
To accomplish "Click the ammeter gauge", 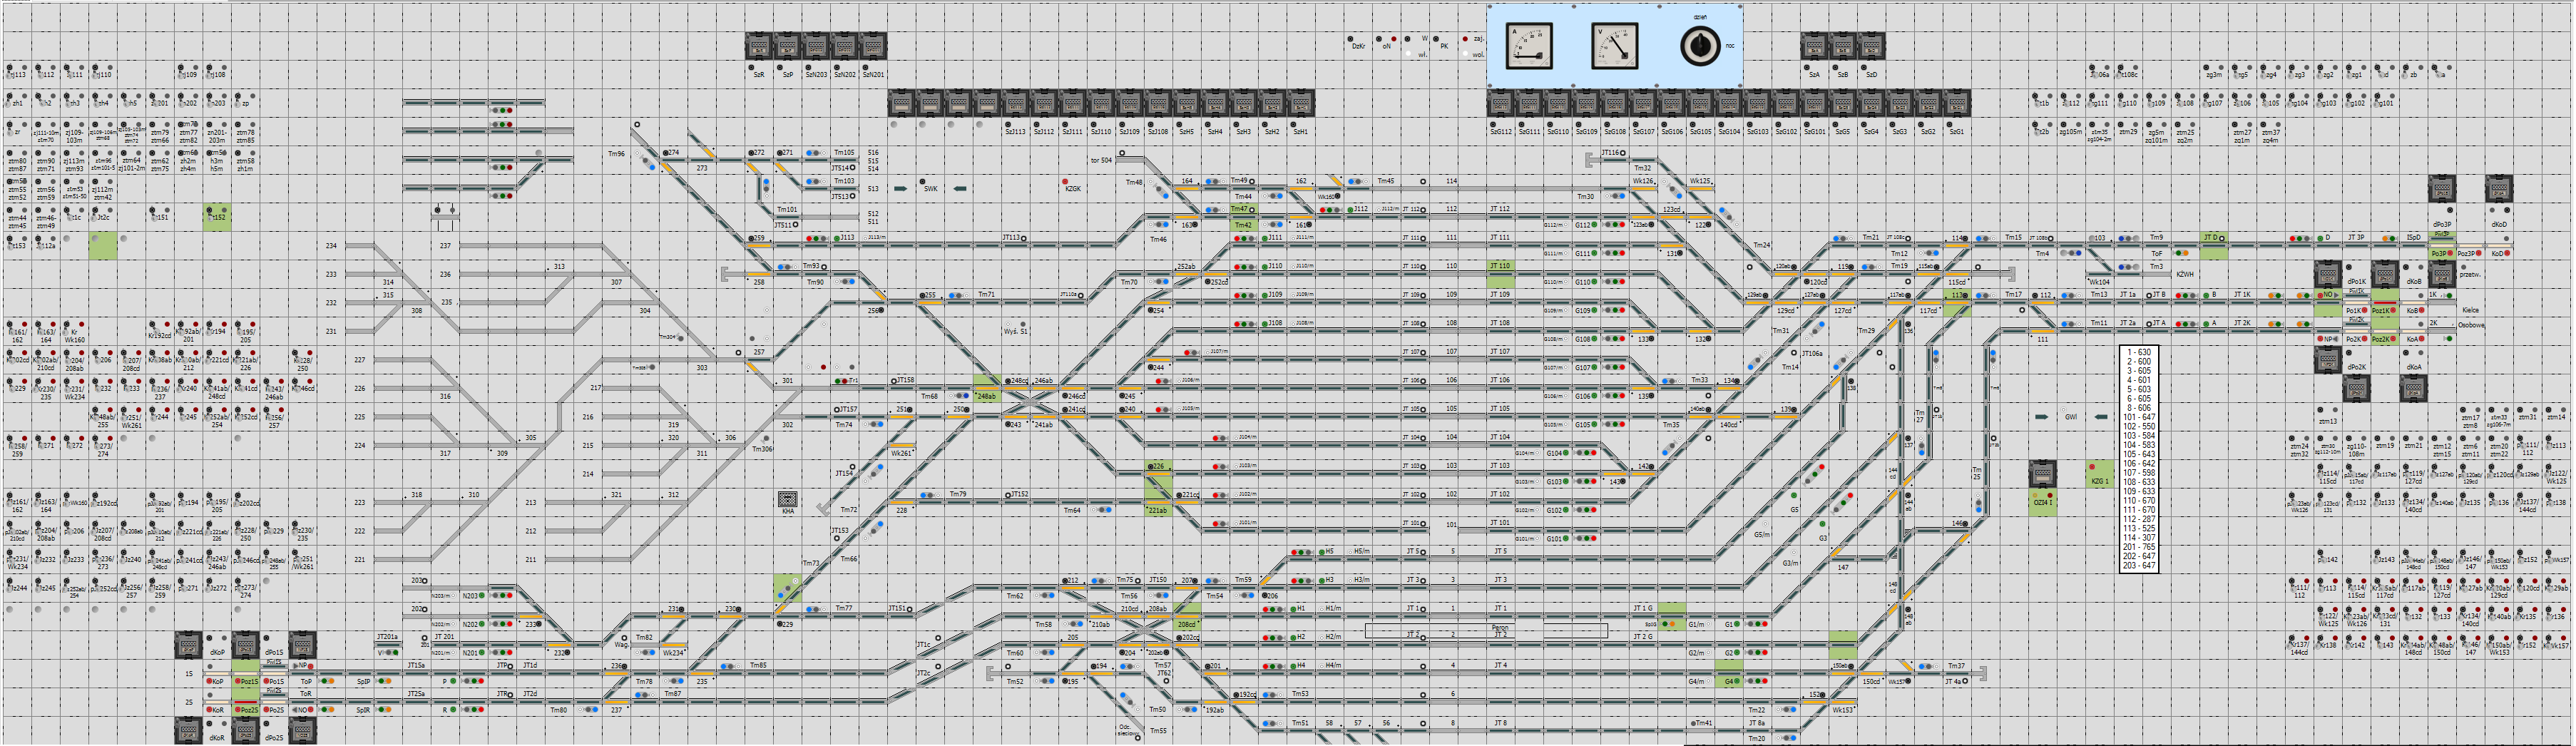I will tap(1529, 46).
